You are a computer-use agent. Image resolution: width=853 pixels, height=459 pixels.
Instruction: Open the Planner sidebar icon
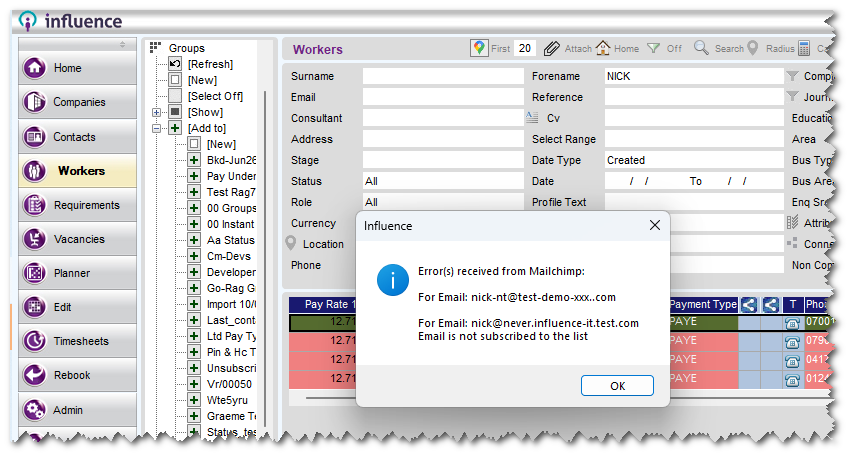pos(34,273)
